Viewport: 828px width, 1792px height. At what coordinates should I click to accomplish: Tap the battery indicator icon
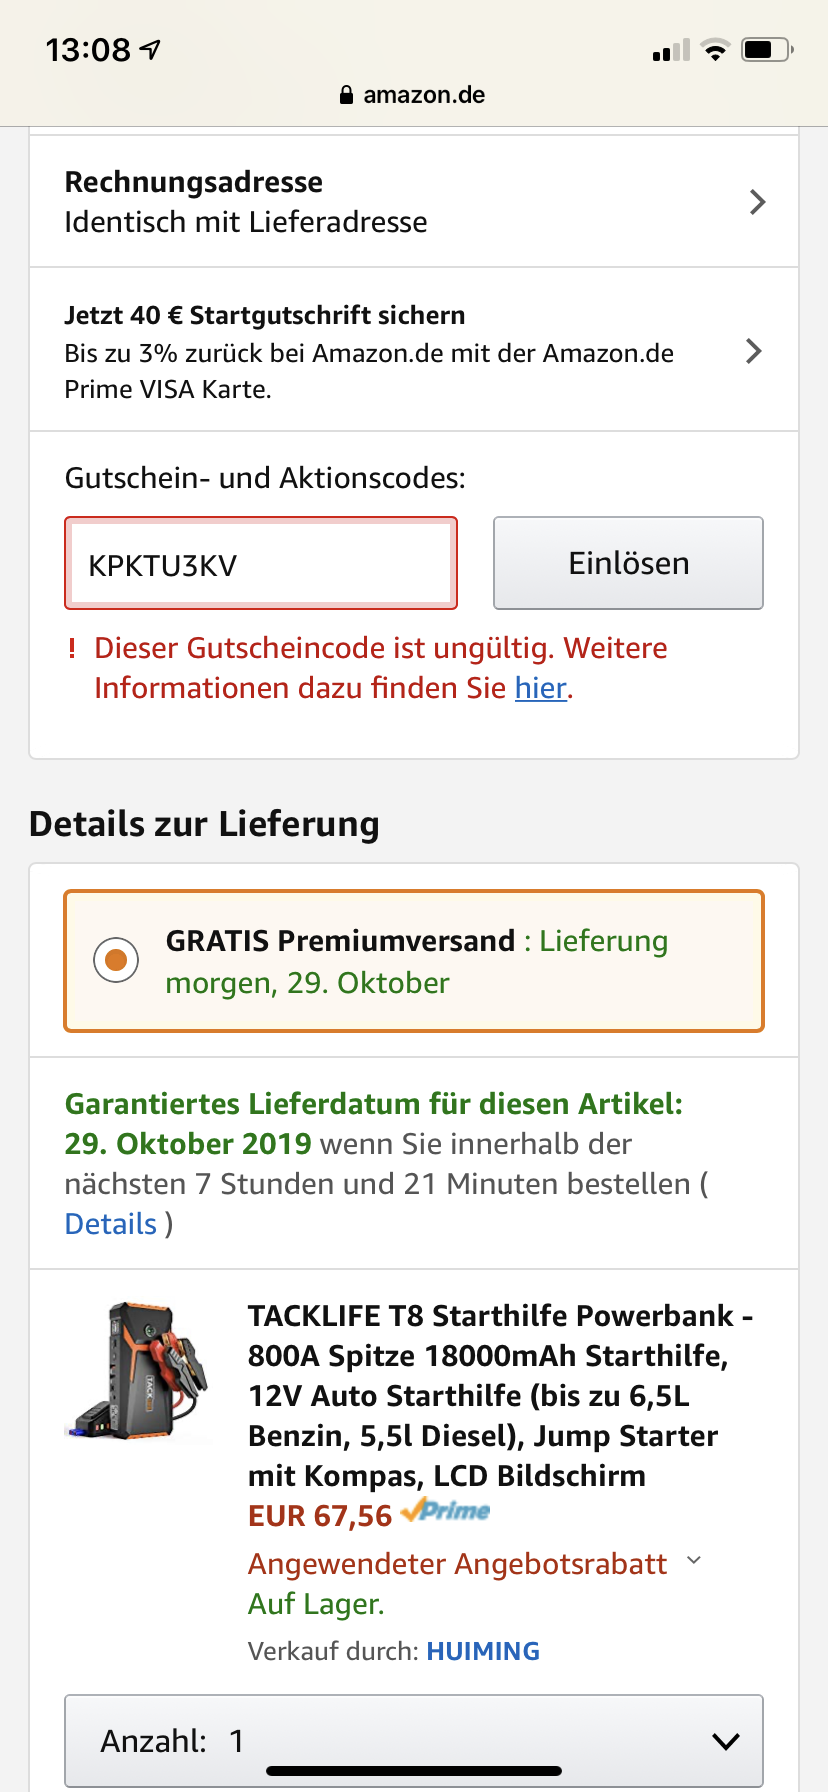[x=767, y=50]
